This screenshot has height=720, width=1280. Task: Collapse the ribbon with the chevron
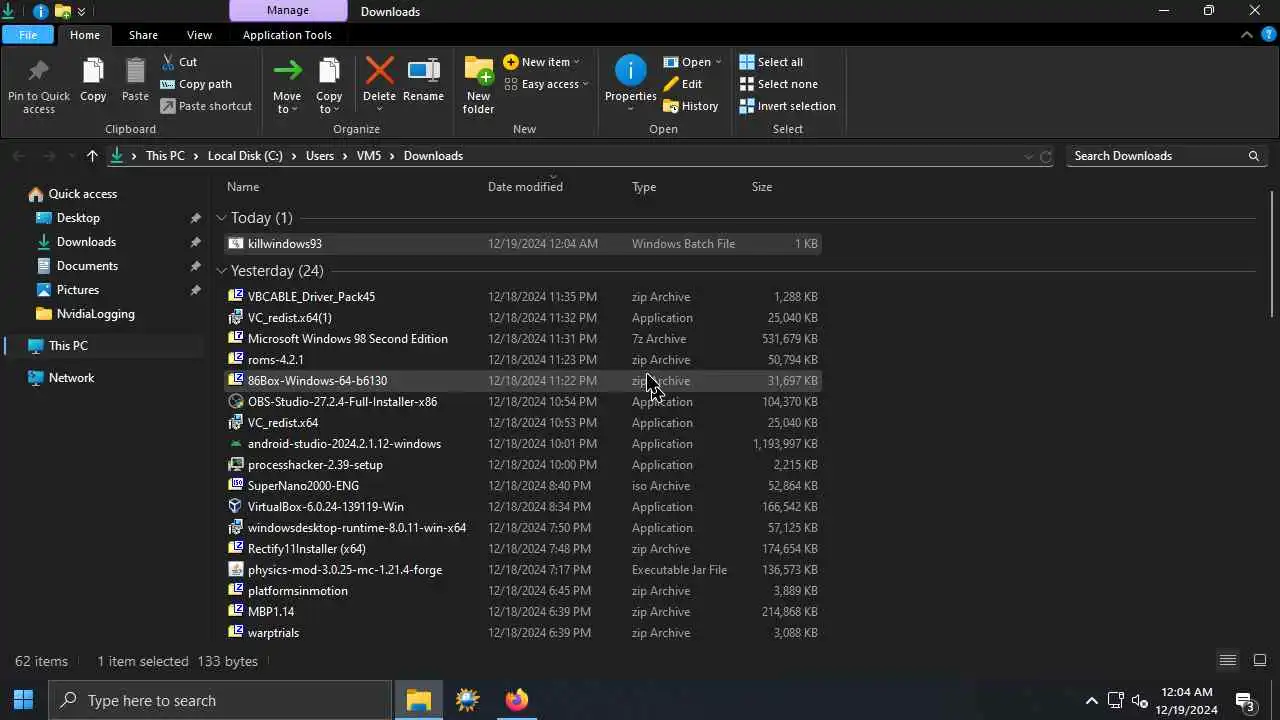click(x=1246, y=34)
